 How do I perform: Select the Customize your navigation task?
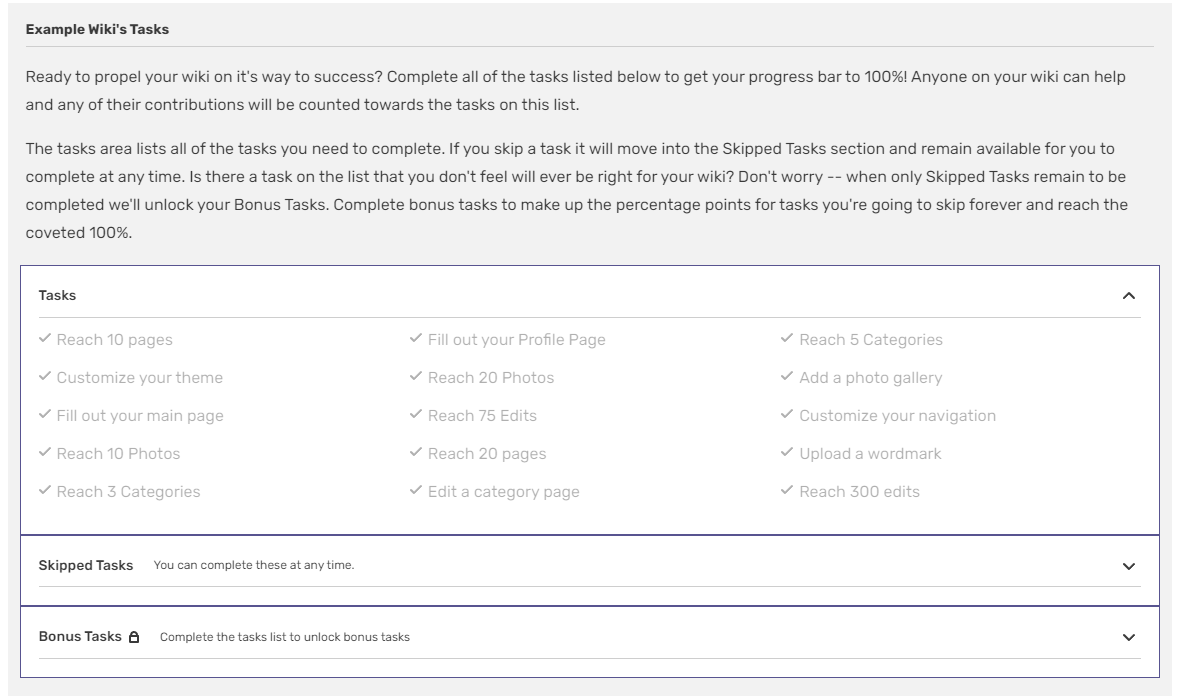[x=897, y=416]
